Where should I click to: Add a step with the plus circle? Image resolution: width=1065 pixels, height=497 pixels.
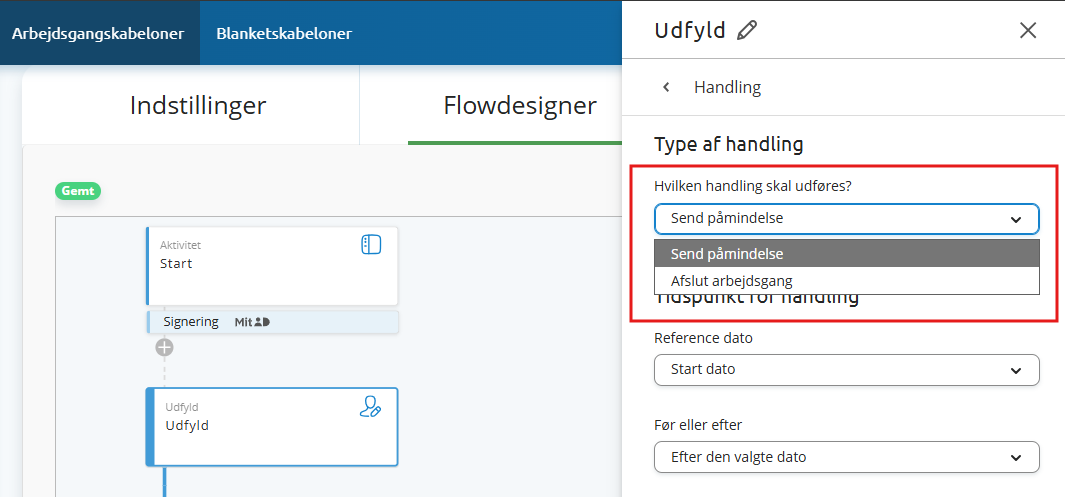coord(164,348)
